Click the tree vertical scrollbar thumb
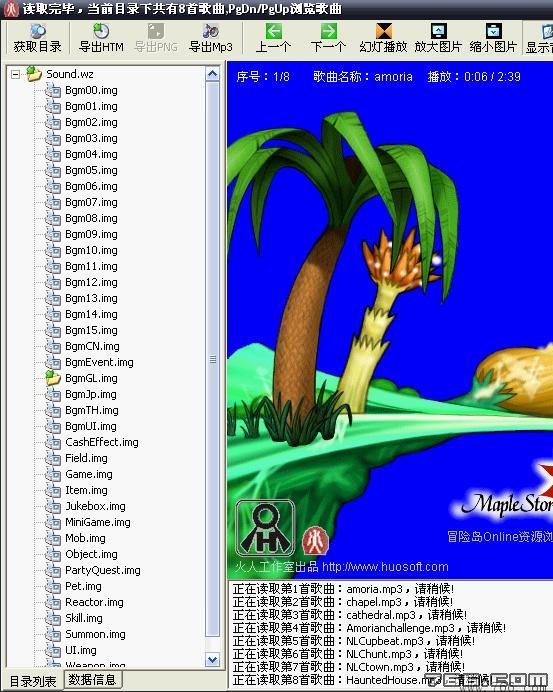The height and width of the screenshot is (692, 553). tap(213, 359)
